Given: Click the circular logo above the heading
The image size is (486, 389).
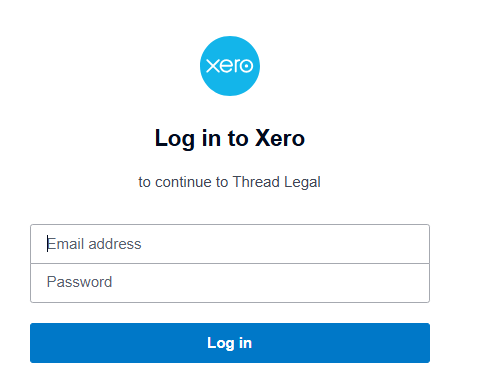Looking at the screenshot, I should (x=230, y=66).
